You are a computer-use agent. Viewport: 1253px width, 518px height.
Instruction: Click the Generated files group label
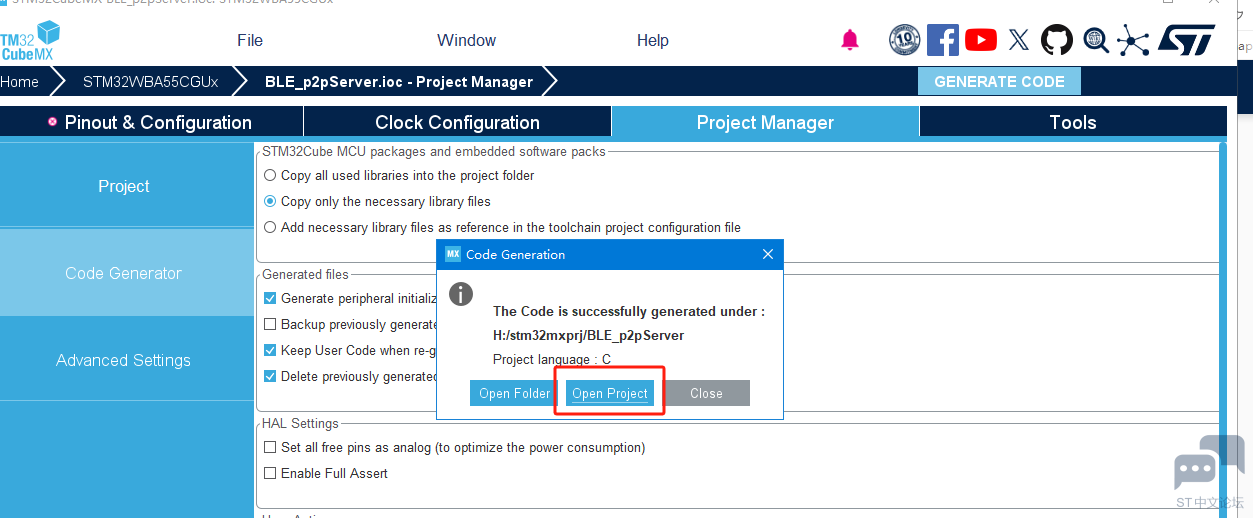tap(305, 274)
